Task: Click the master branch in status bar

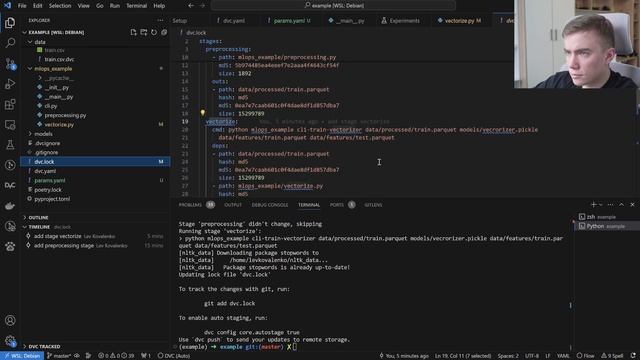Action: tap(59, 356)
